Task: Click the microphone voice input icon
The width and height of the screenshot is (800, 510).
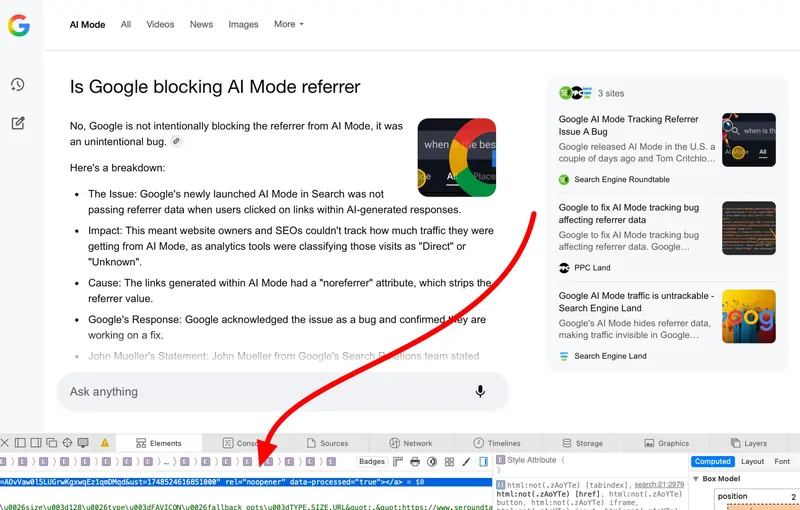Action: (x=480, y=392)
